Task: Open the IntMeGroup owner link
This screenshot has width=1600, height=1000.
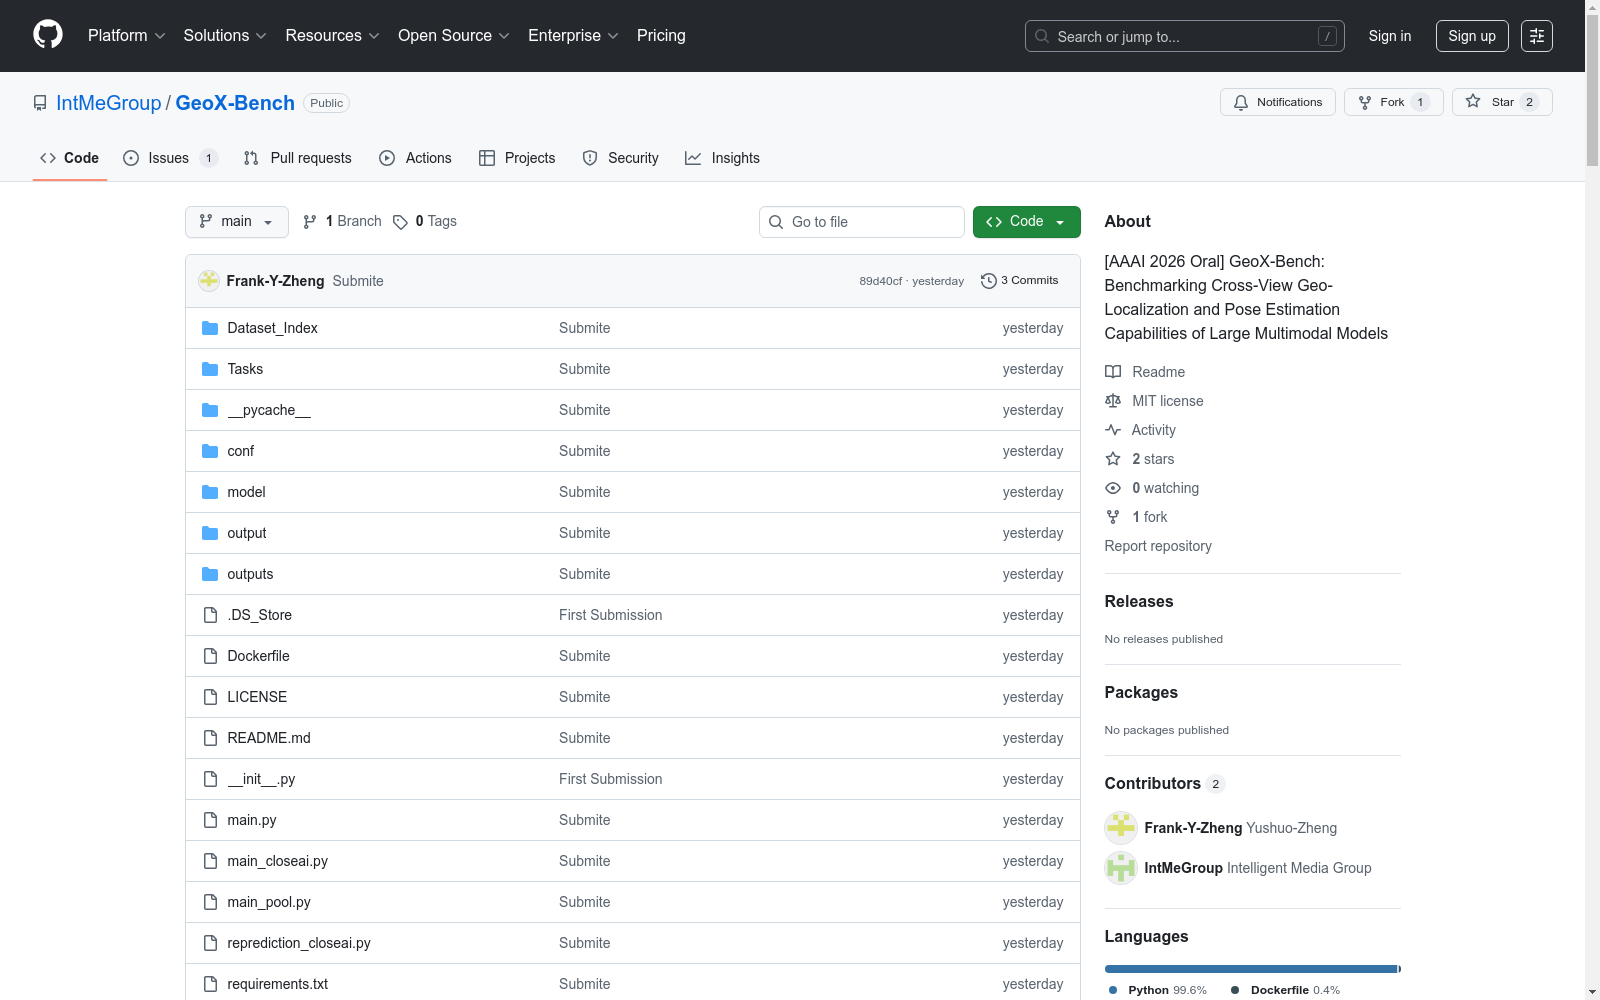Action: [109, 103]
